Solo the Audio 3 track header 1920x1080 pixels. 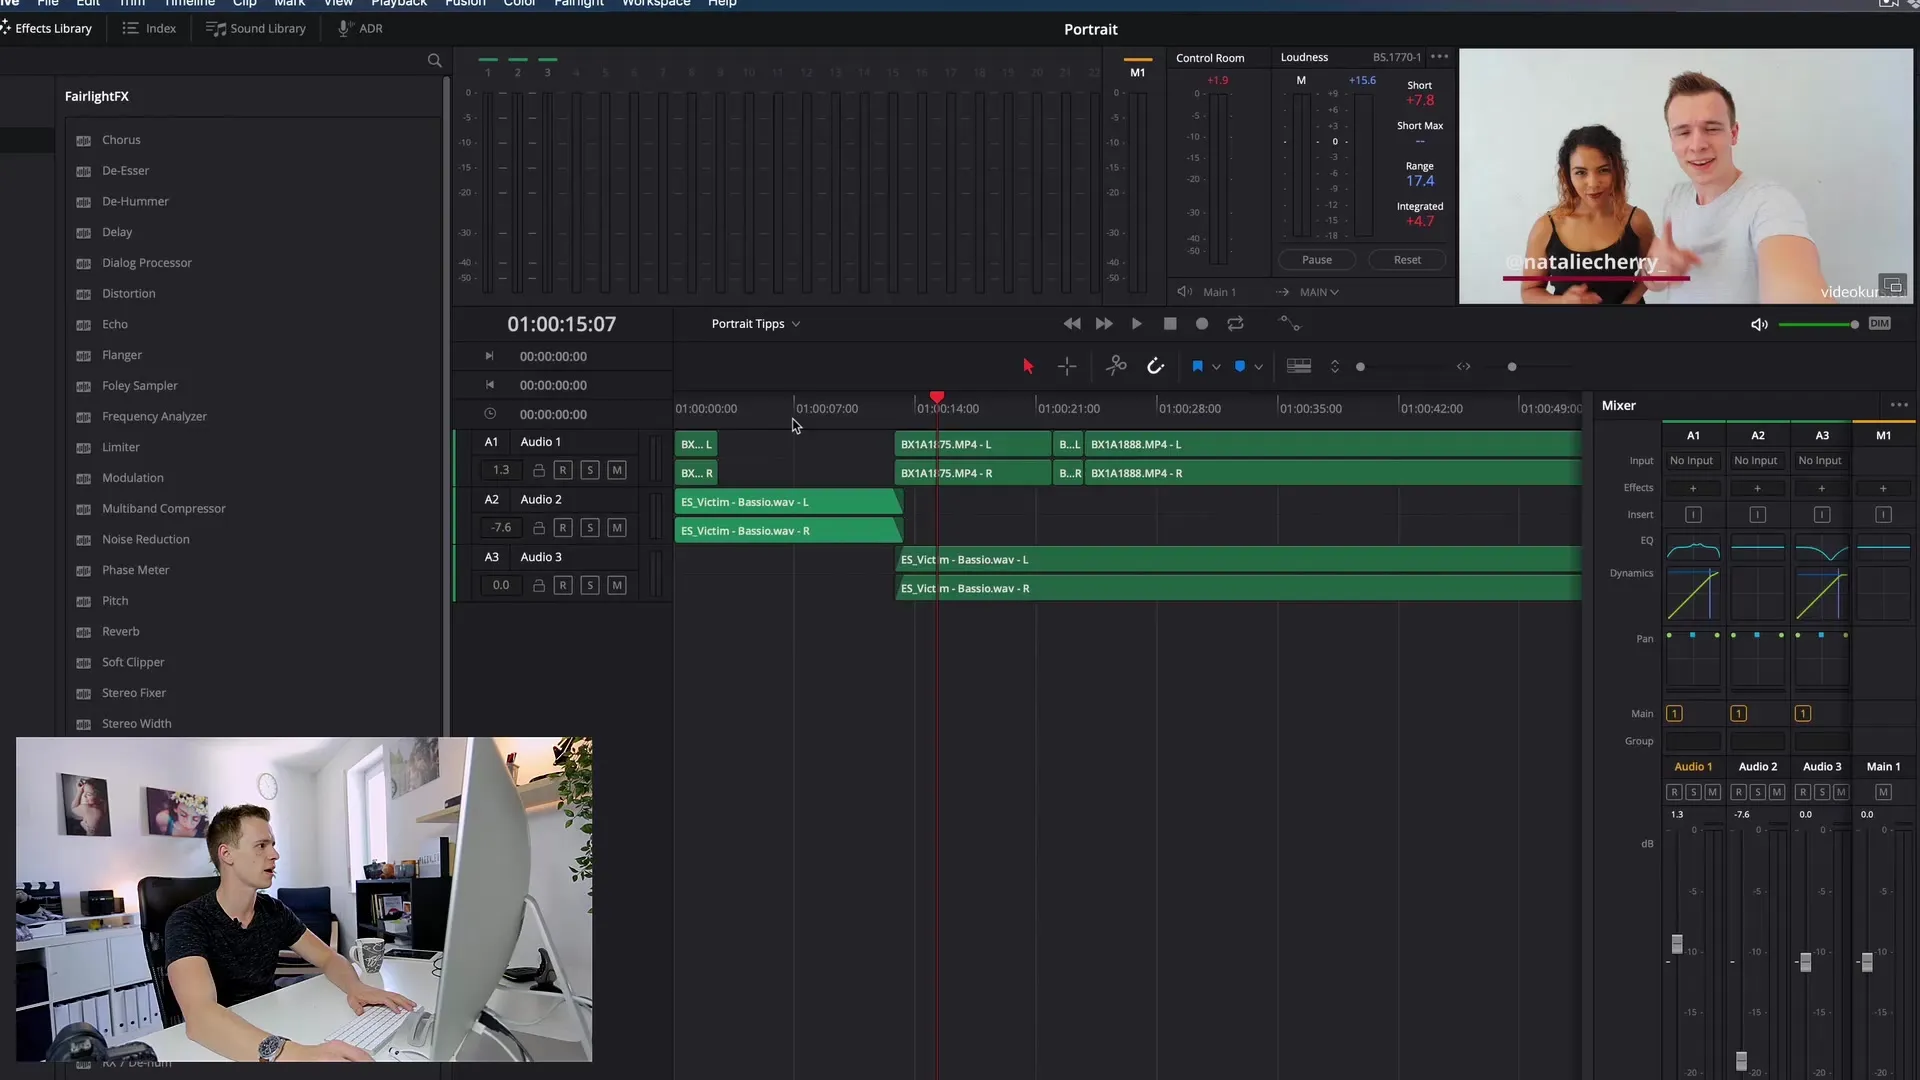coord(590,585)
